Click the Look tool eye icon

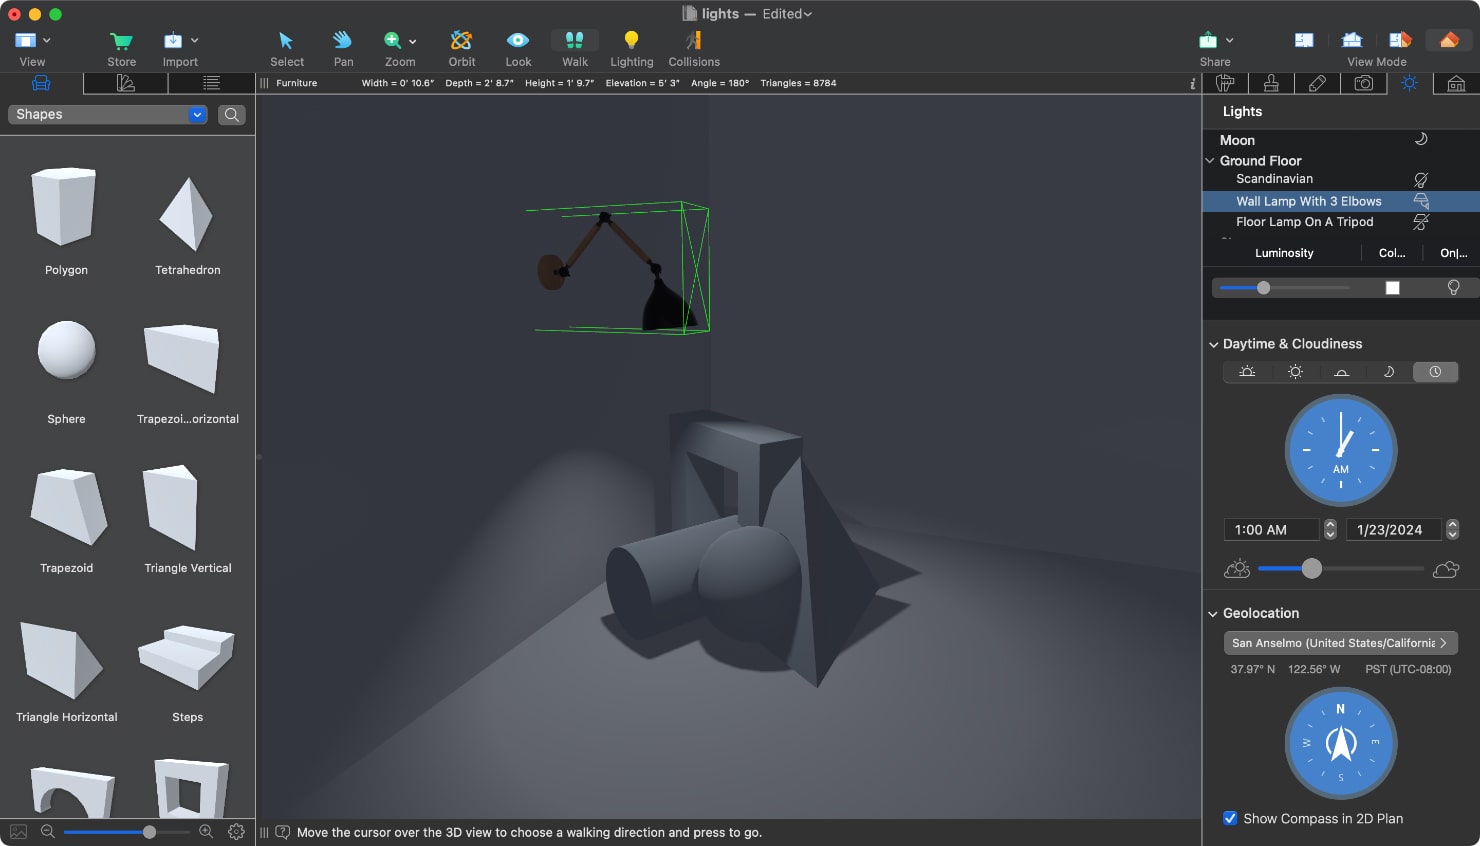point(517,41)
